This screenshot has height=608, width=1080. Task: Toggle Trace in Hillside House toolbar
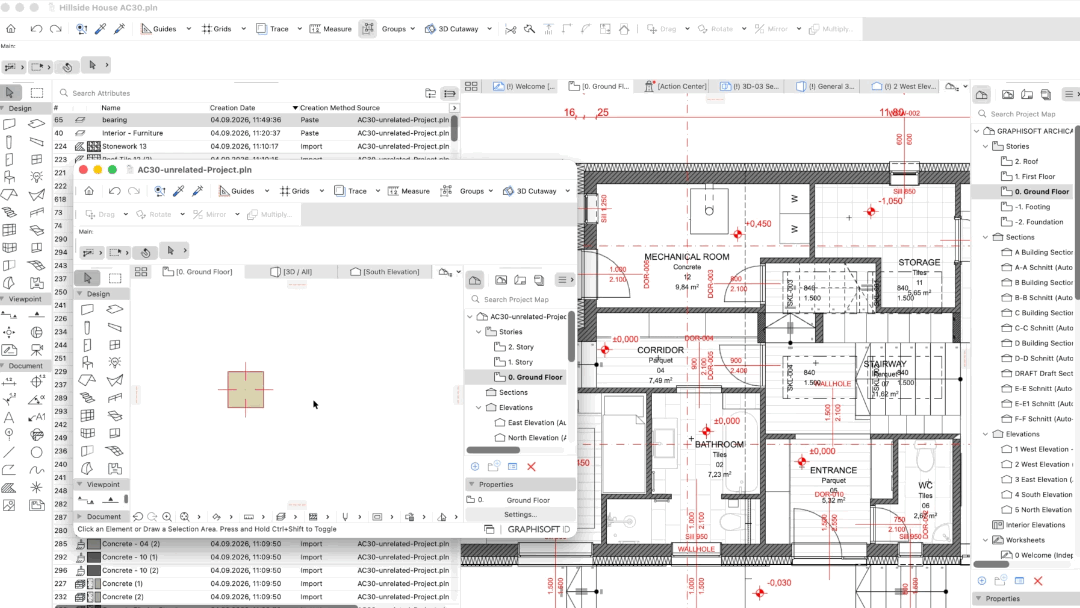tap(272, 29)
